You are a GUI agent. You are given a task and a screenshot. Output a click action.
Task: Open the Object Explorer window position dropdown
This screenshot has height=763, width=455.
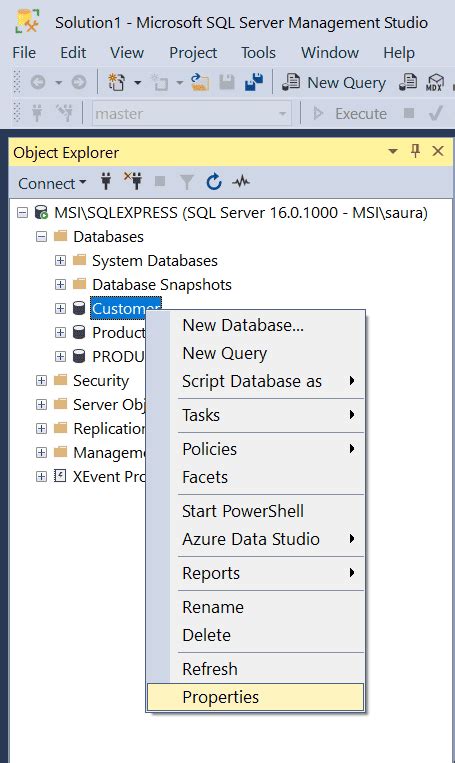pos(393,152)
